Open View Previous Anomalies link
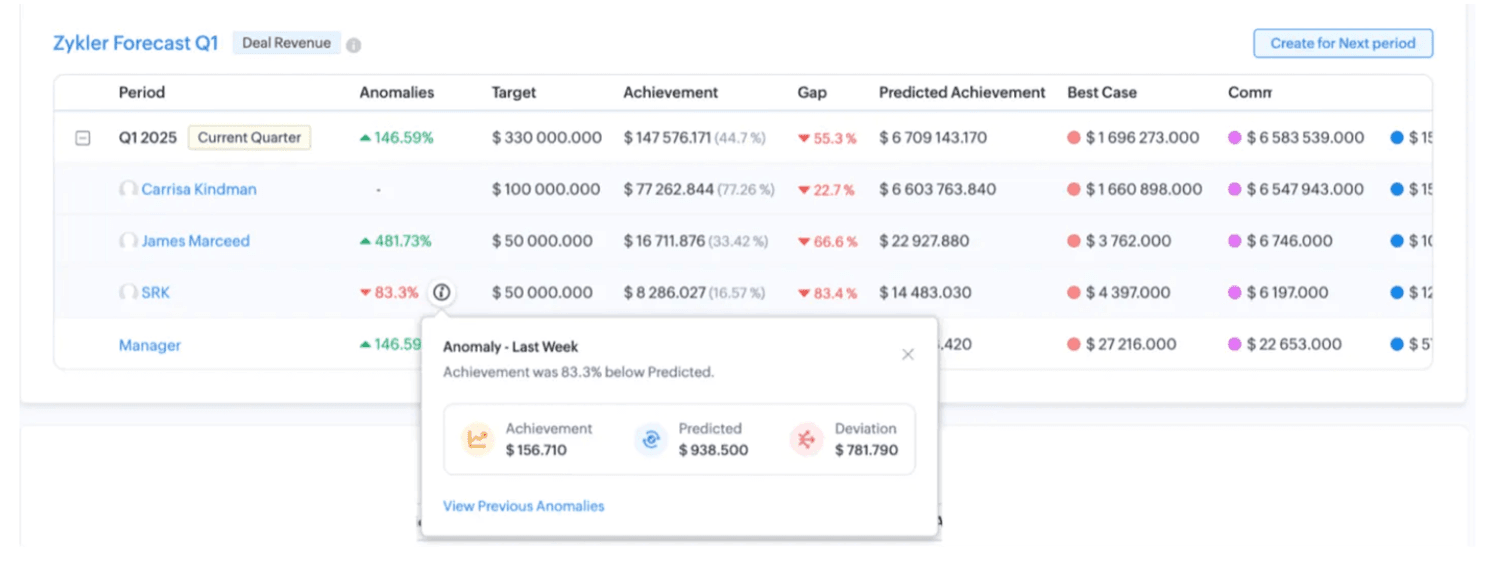The image size is (1491, 575). [524, 506]
